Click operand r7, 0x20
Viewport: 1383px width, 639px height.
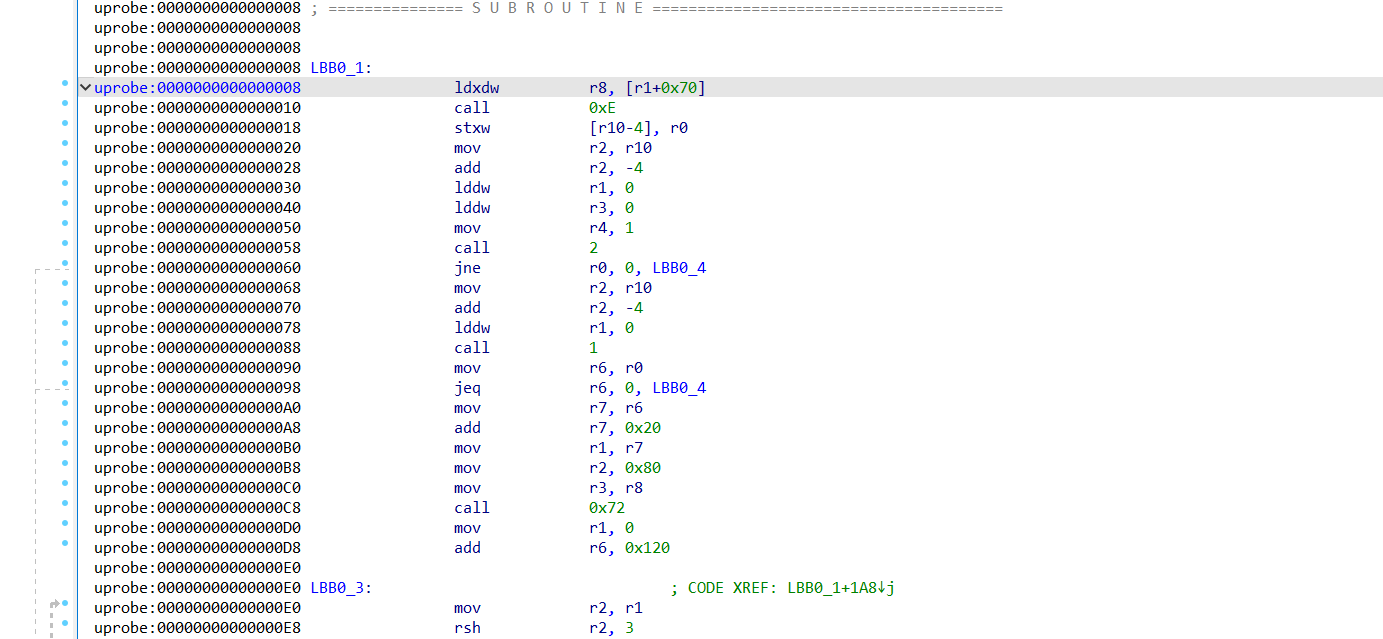tap(625, 428)
